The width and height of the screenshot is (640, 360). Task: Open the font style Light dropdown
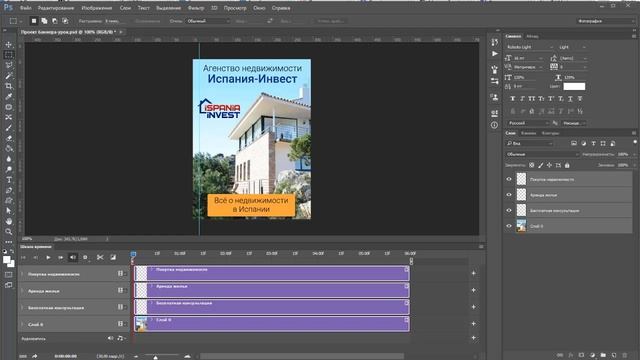click(572, 47)
